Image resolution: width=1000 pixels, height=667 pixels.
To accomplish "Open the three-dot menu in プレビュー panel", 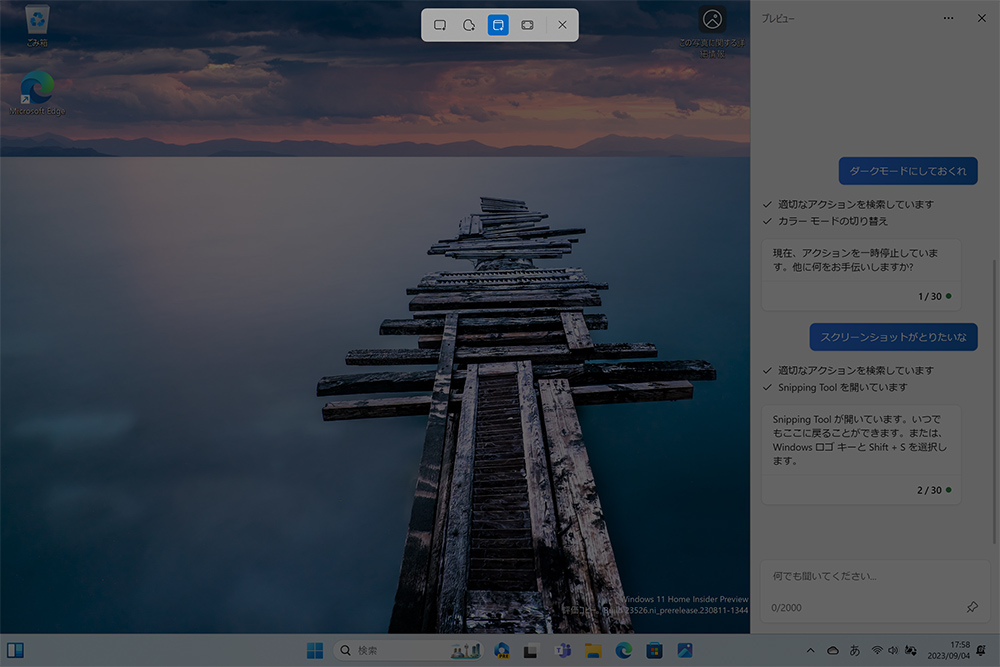I will tap(948, 18).
